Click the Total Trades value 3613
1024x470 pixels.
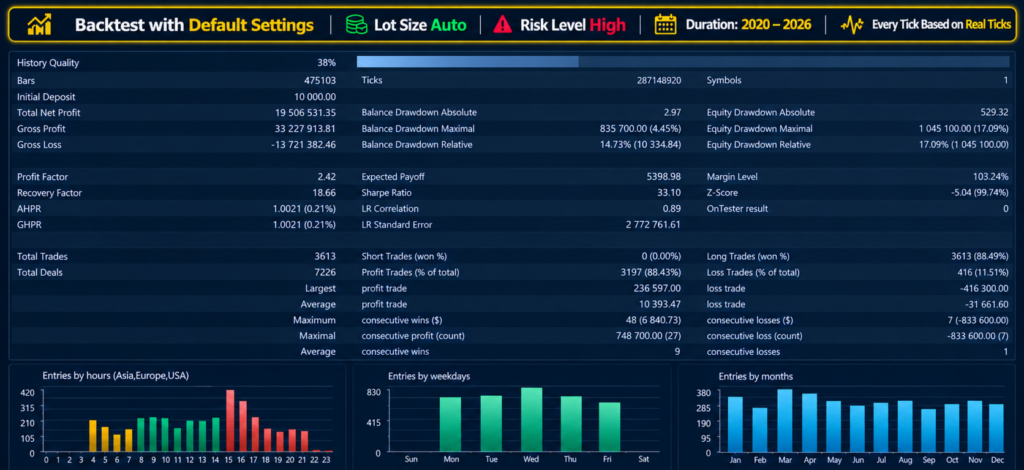326,257
